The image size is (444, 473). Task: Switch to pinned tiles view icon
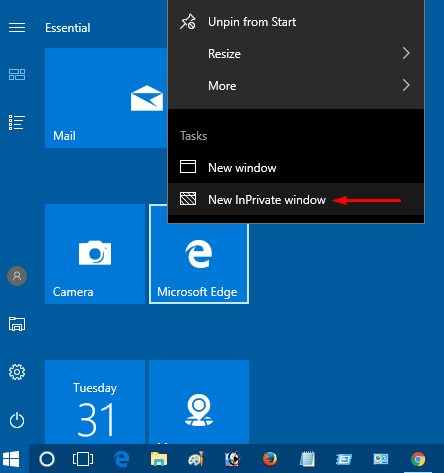coord(17,74)
